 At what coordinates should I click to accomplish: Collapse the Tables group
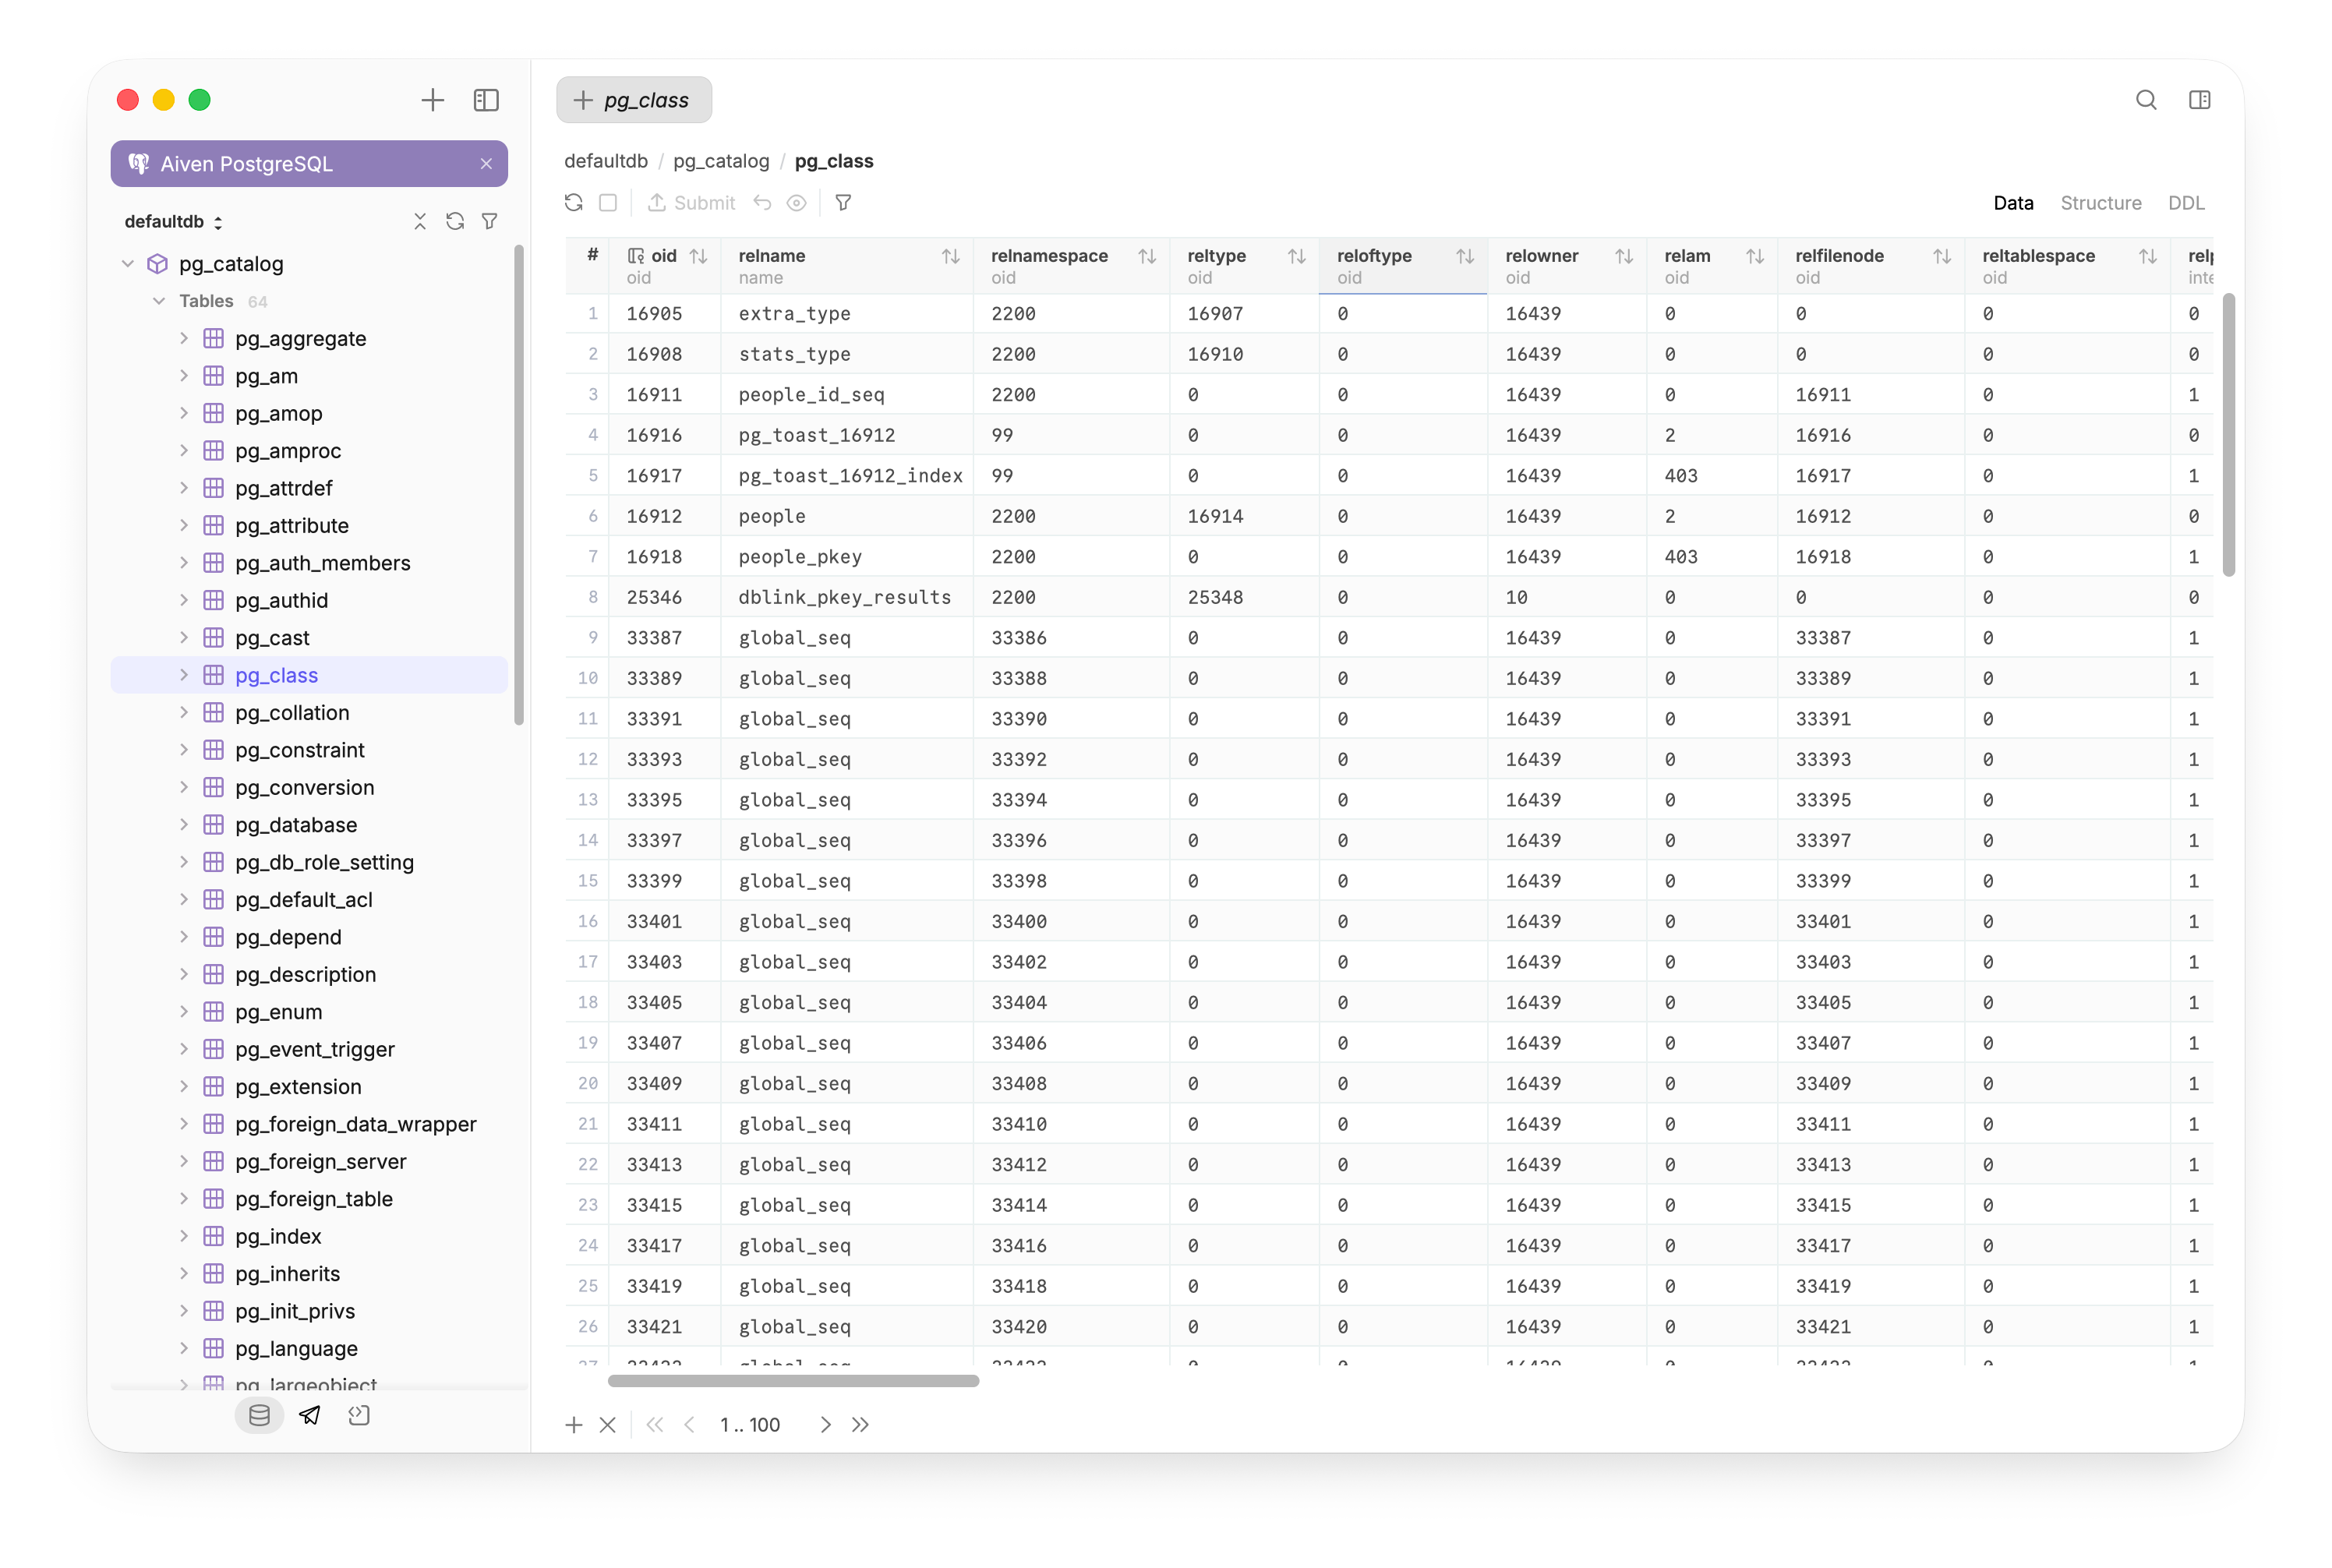(x=159, y=301)
